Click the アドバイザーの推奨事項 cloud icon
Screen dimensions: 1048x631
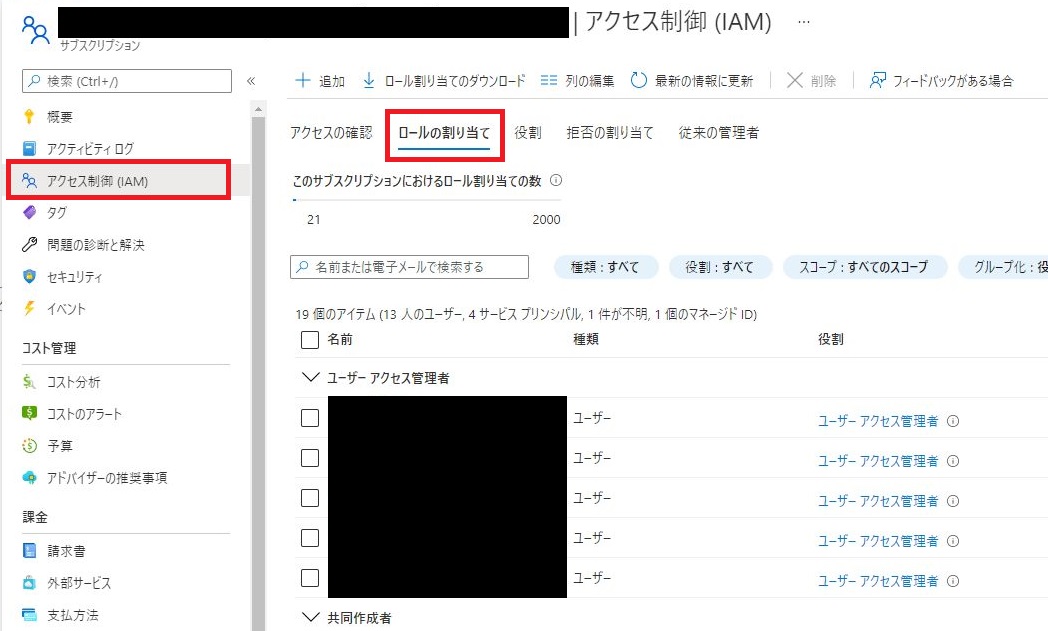click(29, 477)
